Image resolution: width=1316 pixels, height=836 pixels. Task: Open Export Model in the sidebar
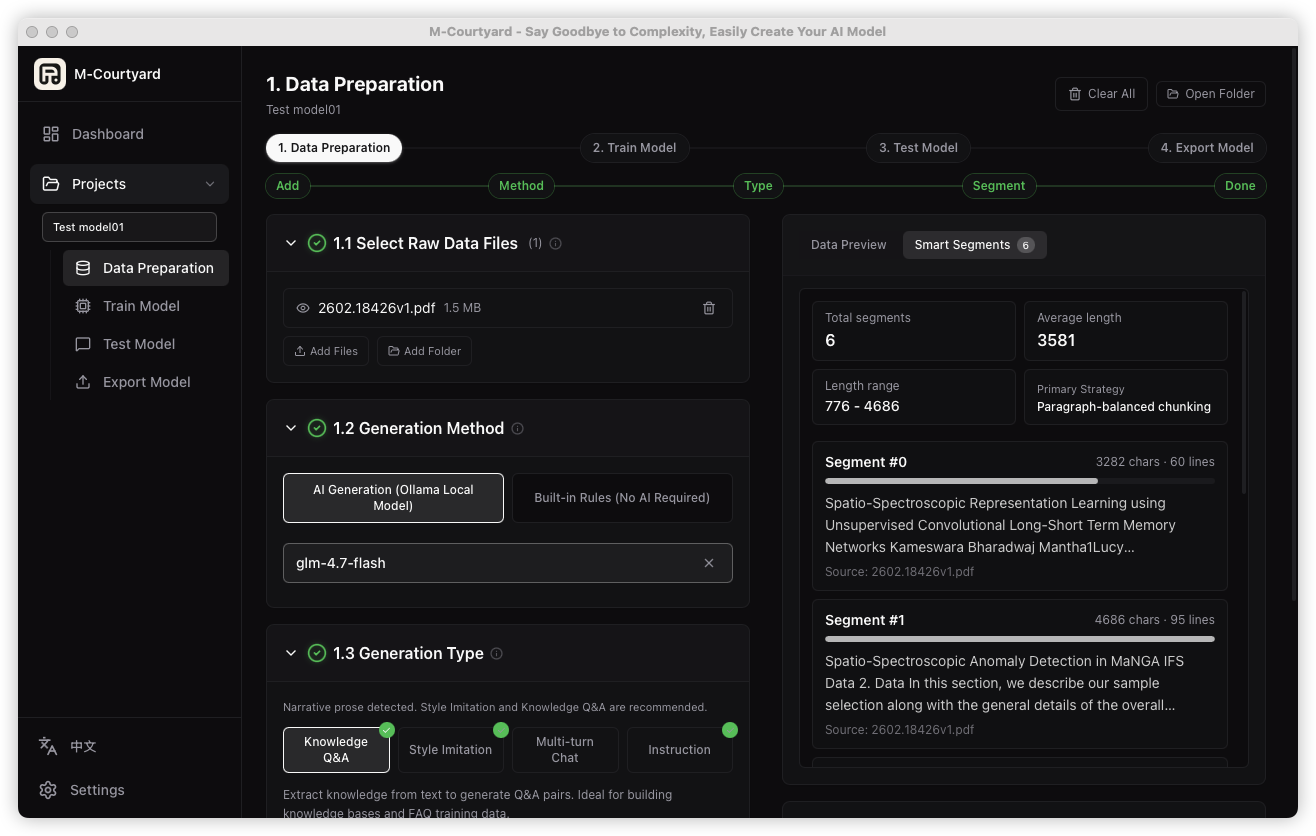pos(146,382)
